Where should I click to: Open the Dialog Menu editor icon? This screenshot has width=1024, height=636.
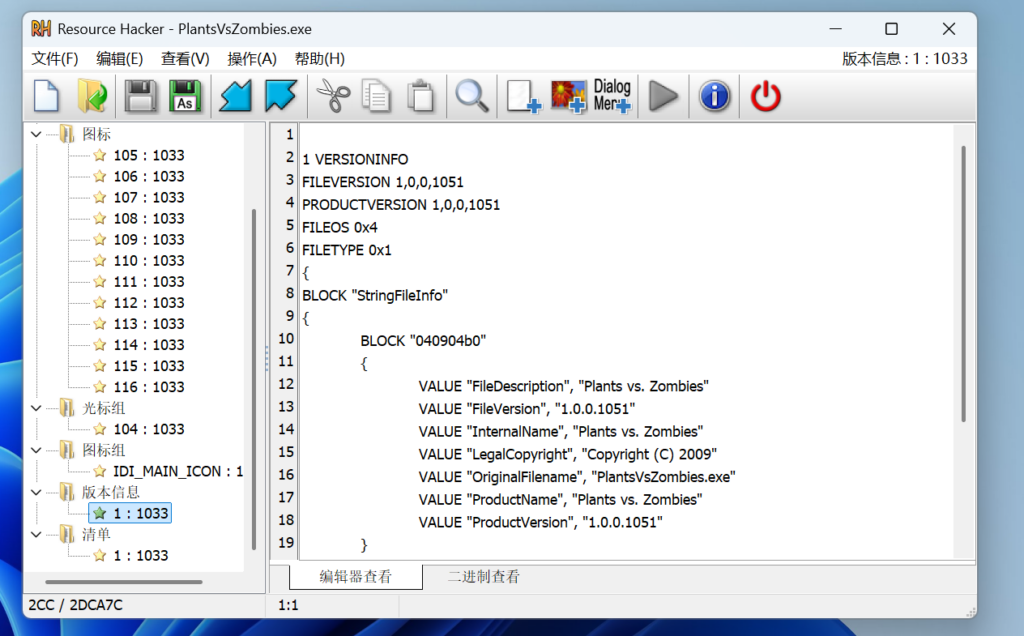[612, 96]
